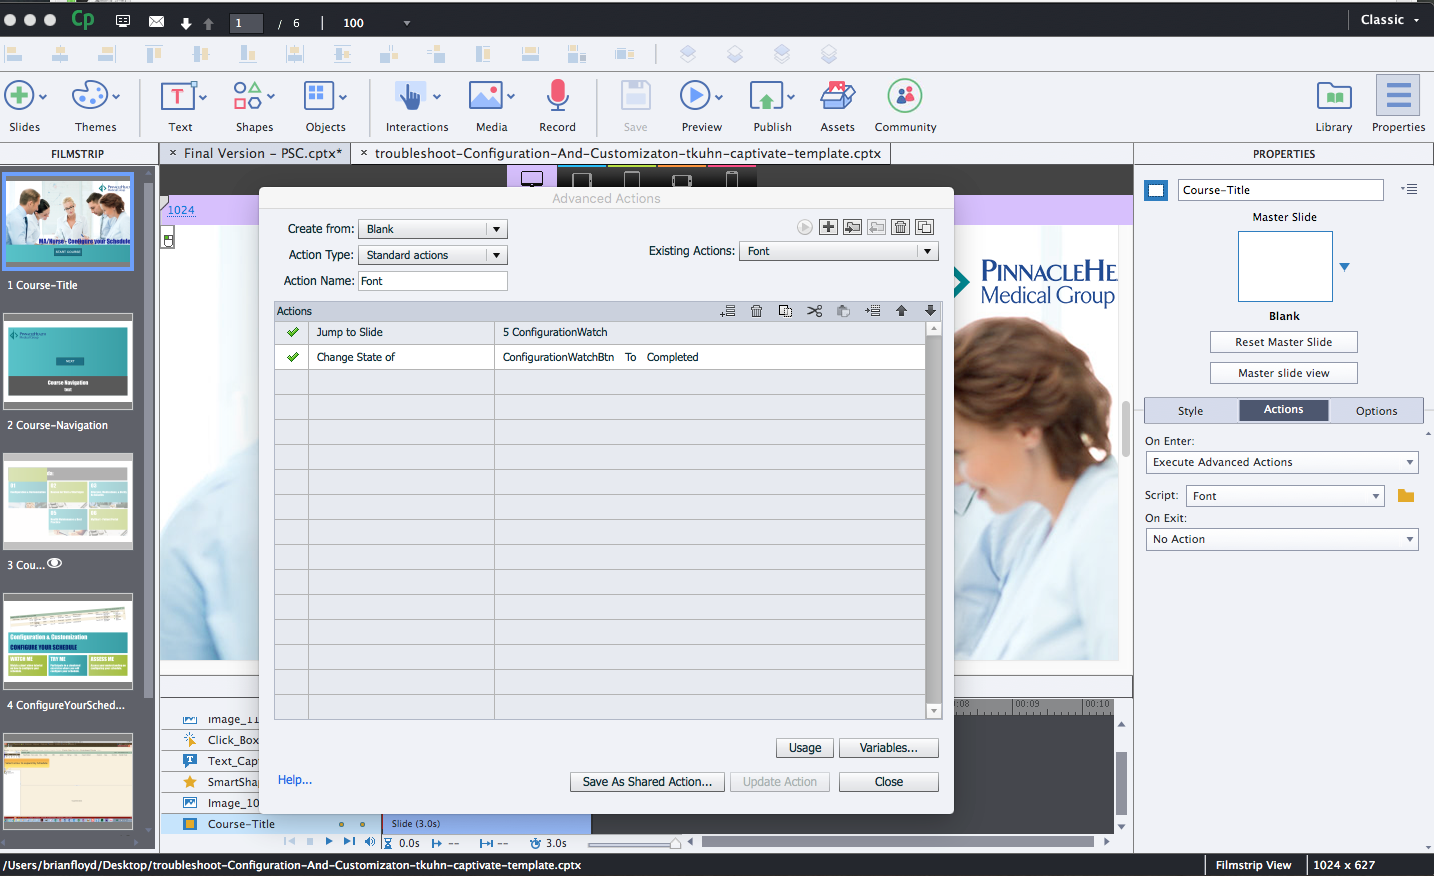Click the cut (scissors) icon in Actions header
This screenshot has width=1434, height=876.
[x=814, y=311]
